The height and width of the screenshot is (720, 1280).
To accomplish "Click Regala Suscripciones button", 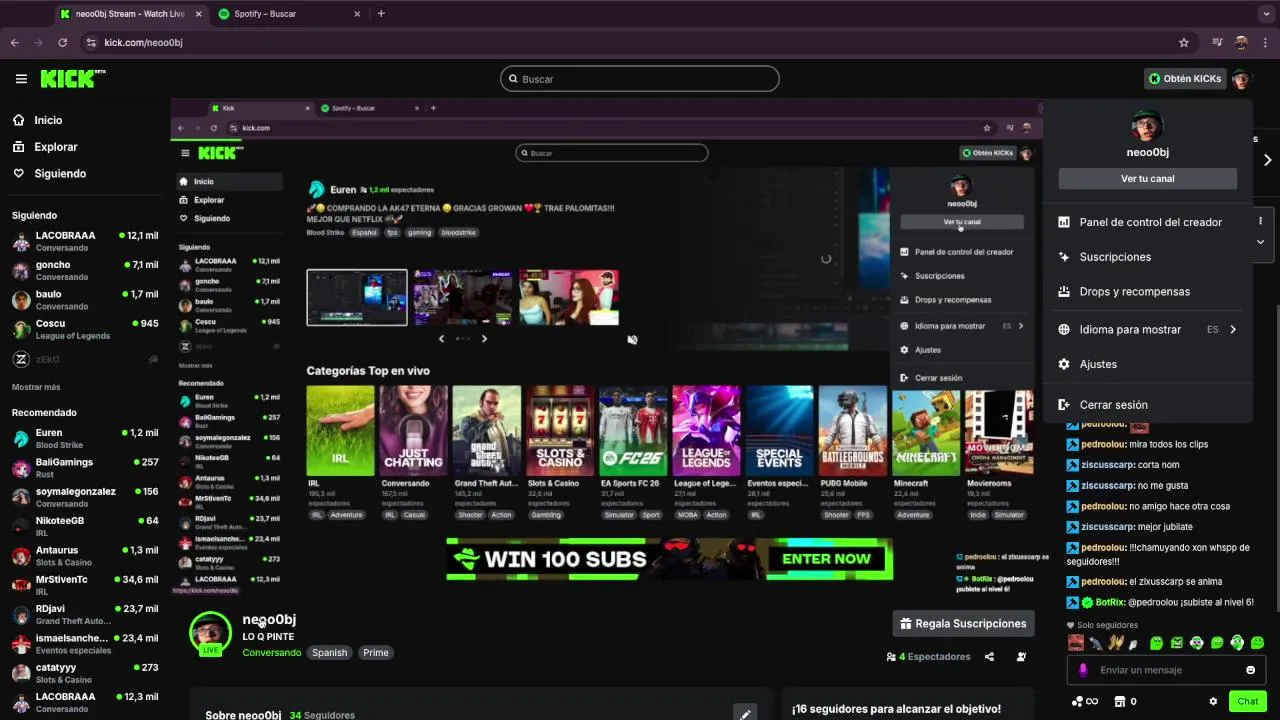I will (964, 623).
